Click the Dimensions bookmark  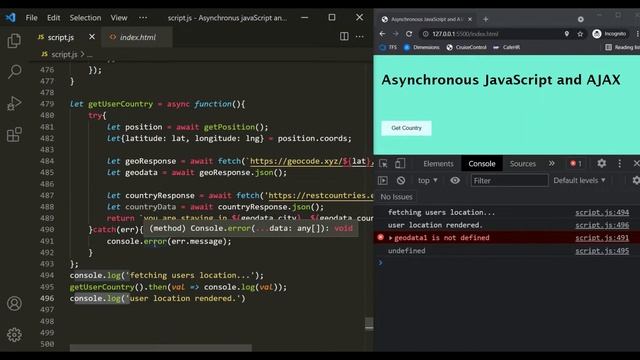click(421, 47)
